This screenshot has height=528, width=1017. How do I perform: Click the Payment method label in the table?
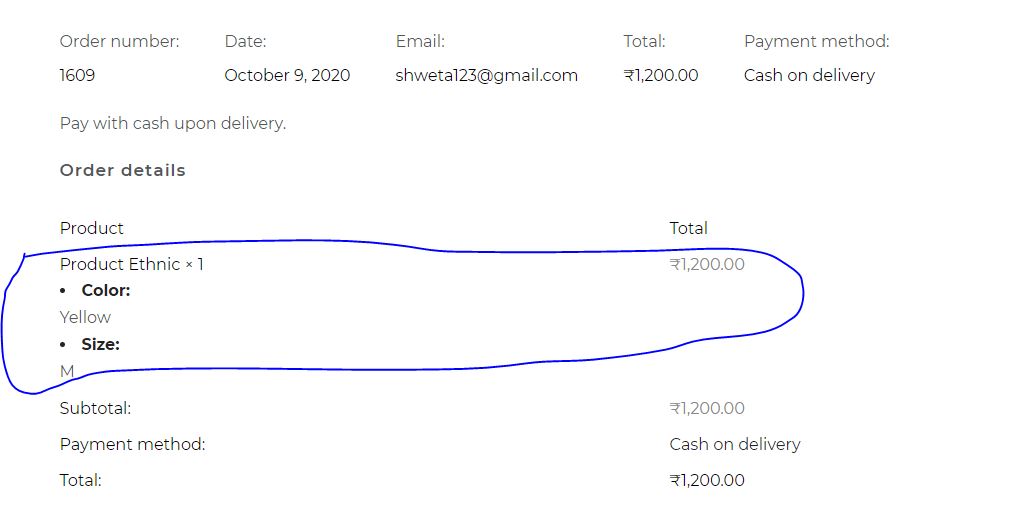click(132, 444)
